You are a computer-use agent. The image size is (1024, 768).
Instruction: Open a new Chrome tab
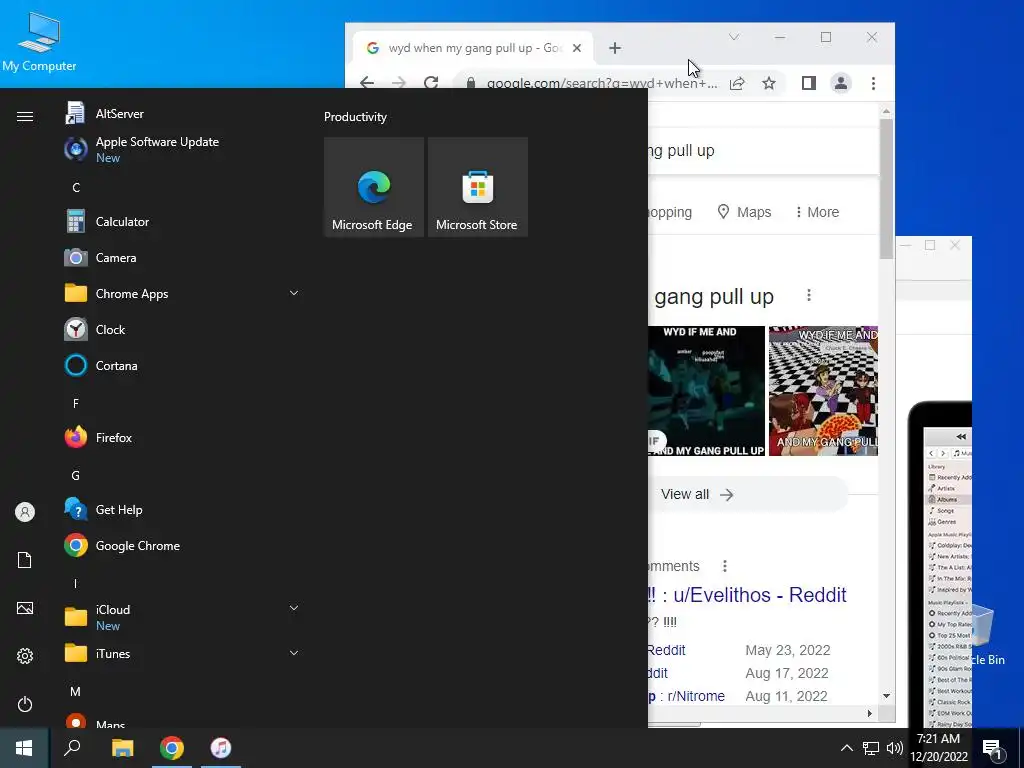point(615,48)
